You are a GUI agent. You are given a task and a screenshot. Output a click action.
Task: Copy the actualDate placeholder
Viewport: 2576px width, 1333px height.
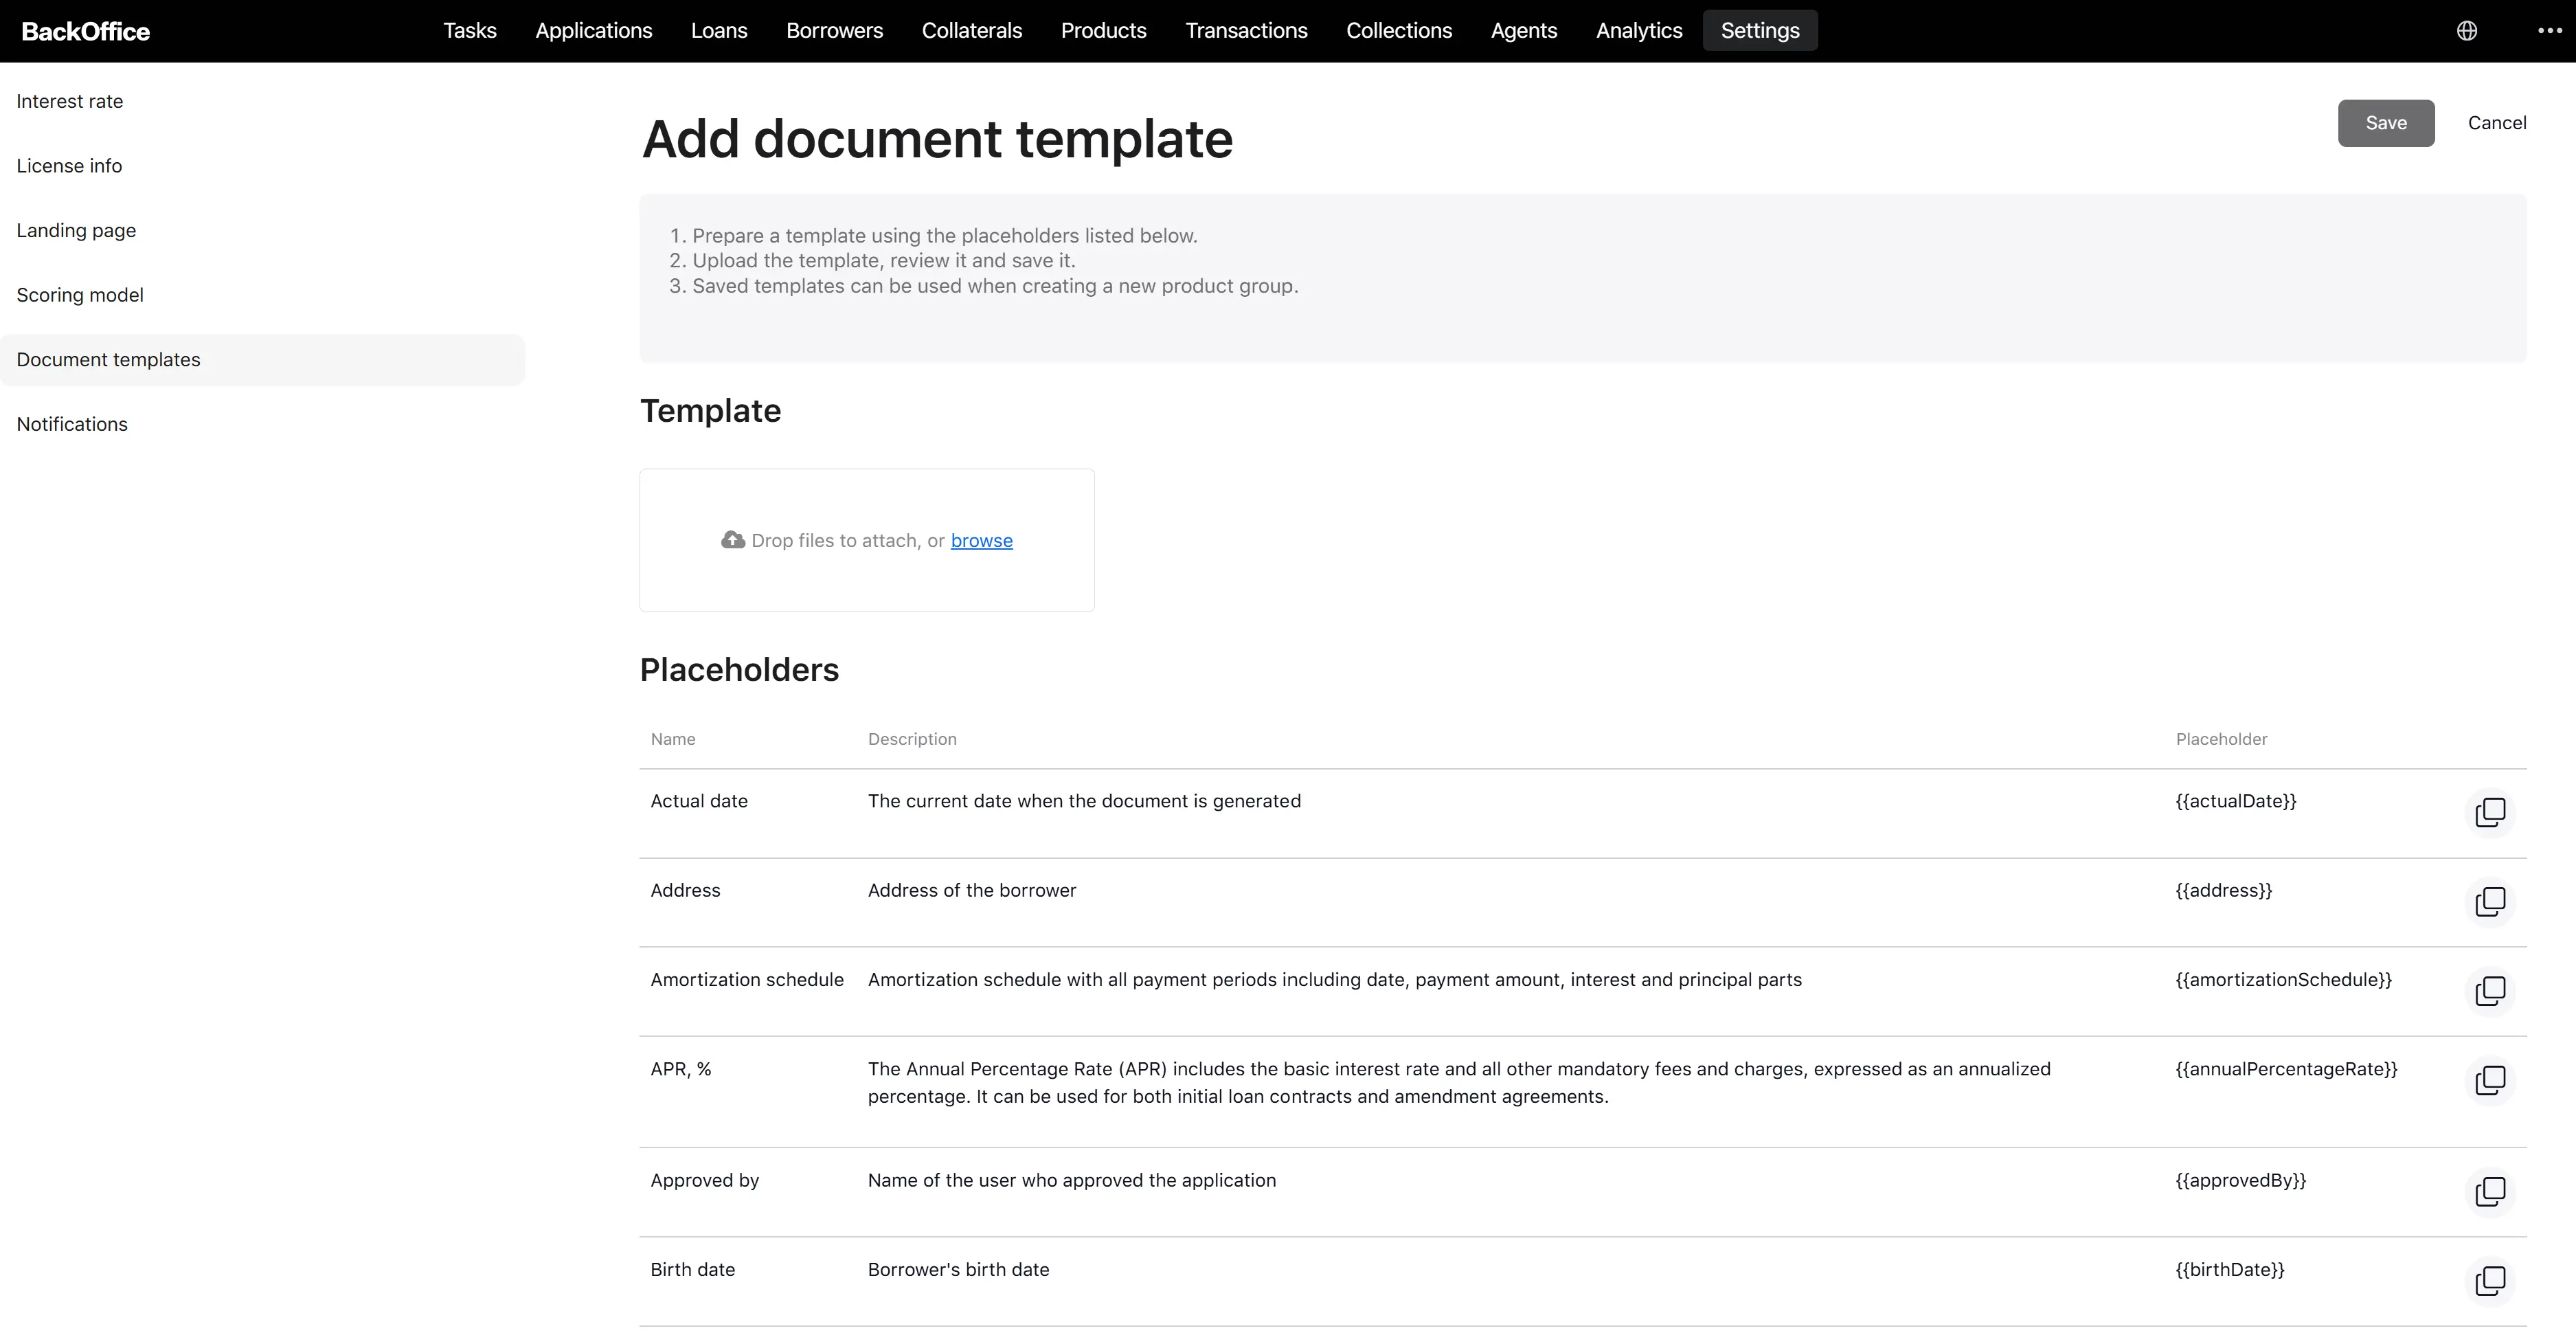[2490, 812]
